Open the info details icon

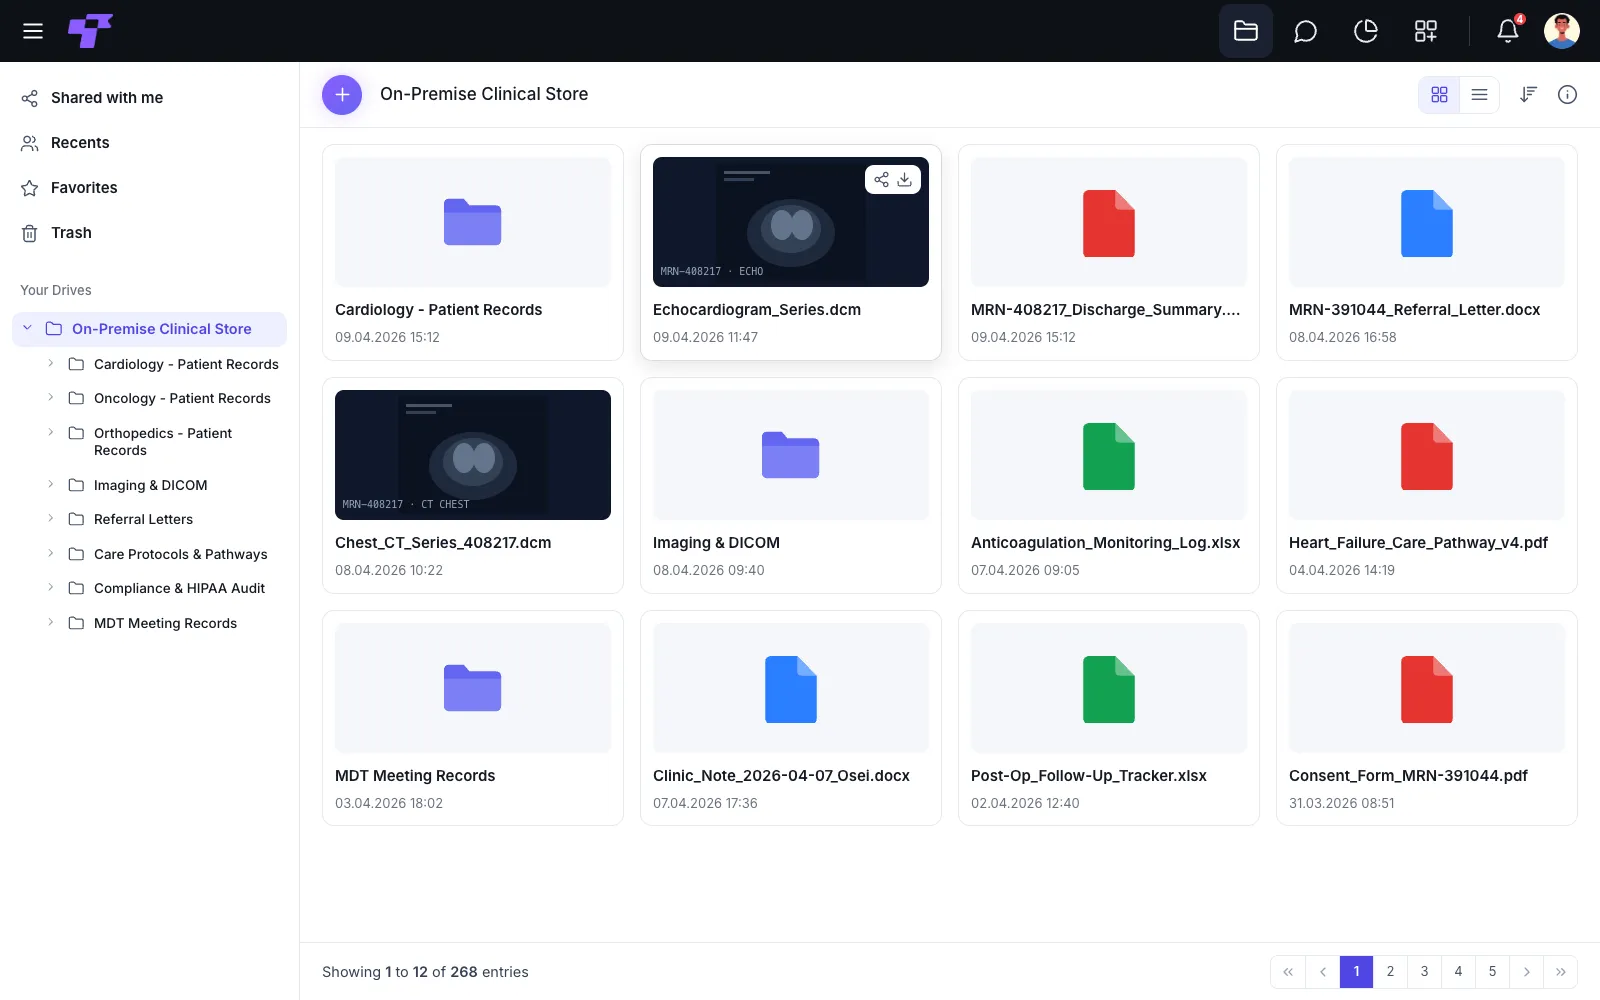click(x=1567, y=94)
